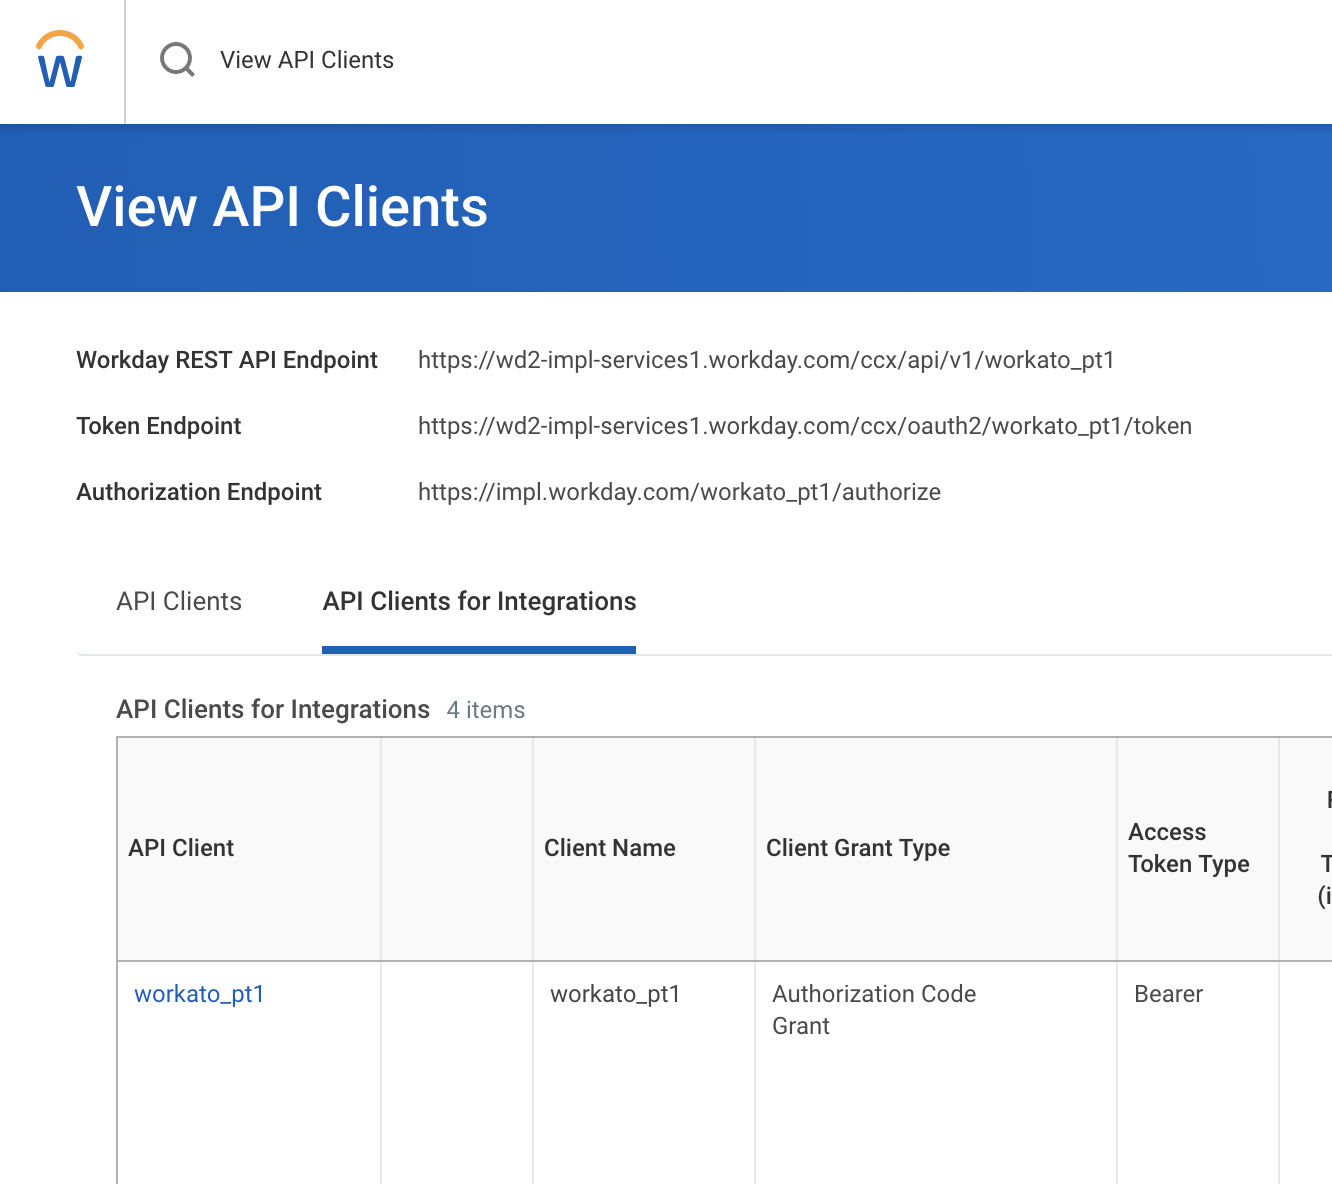Sort by the API Client column header

point(181,847)
